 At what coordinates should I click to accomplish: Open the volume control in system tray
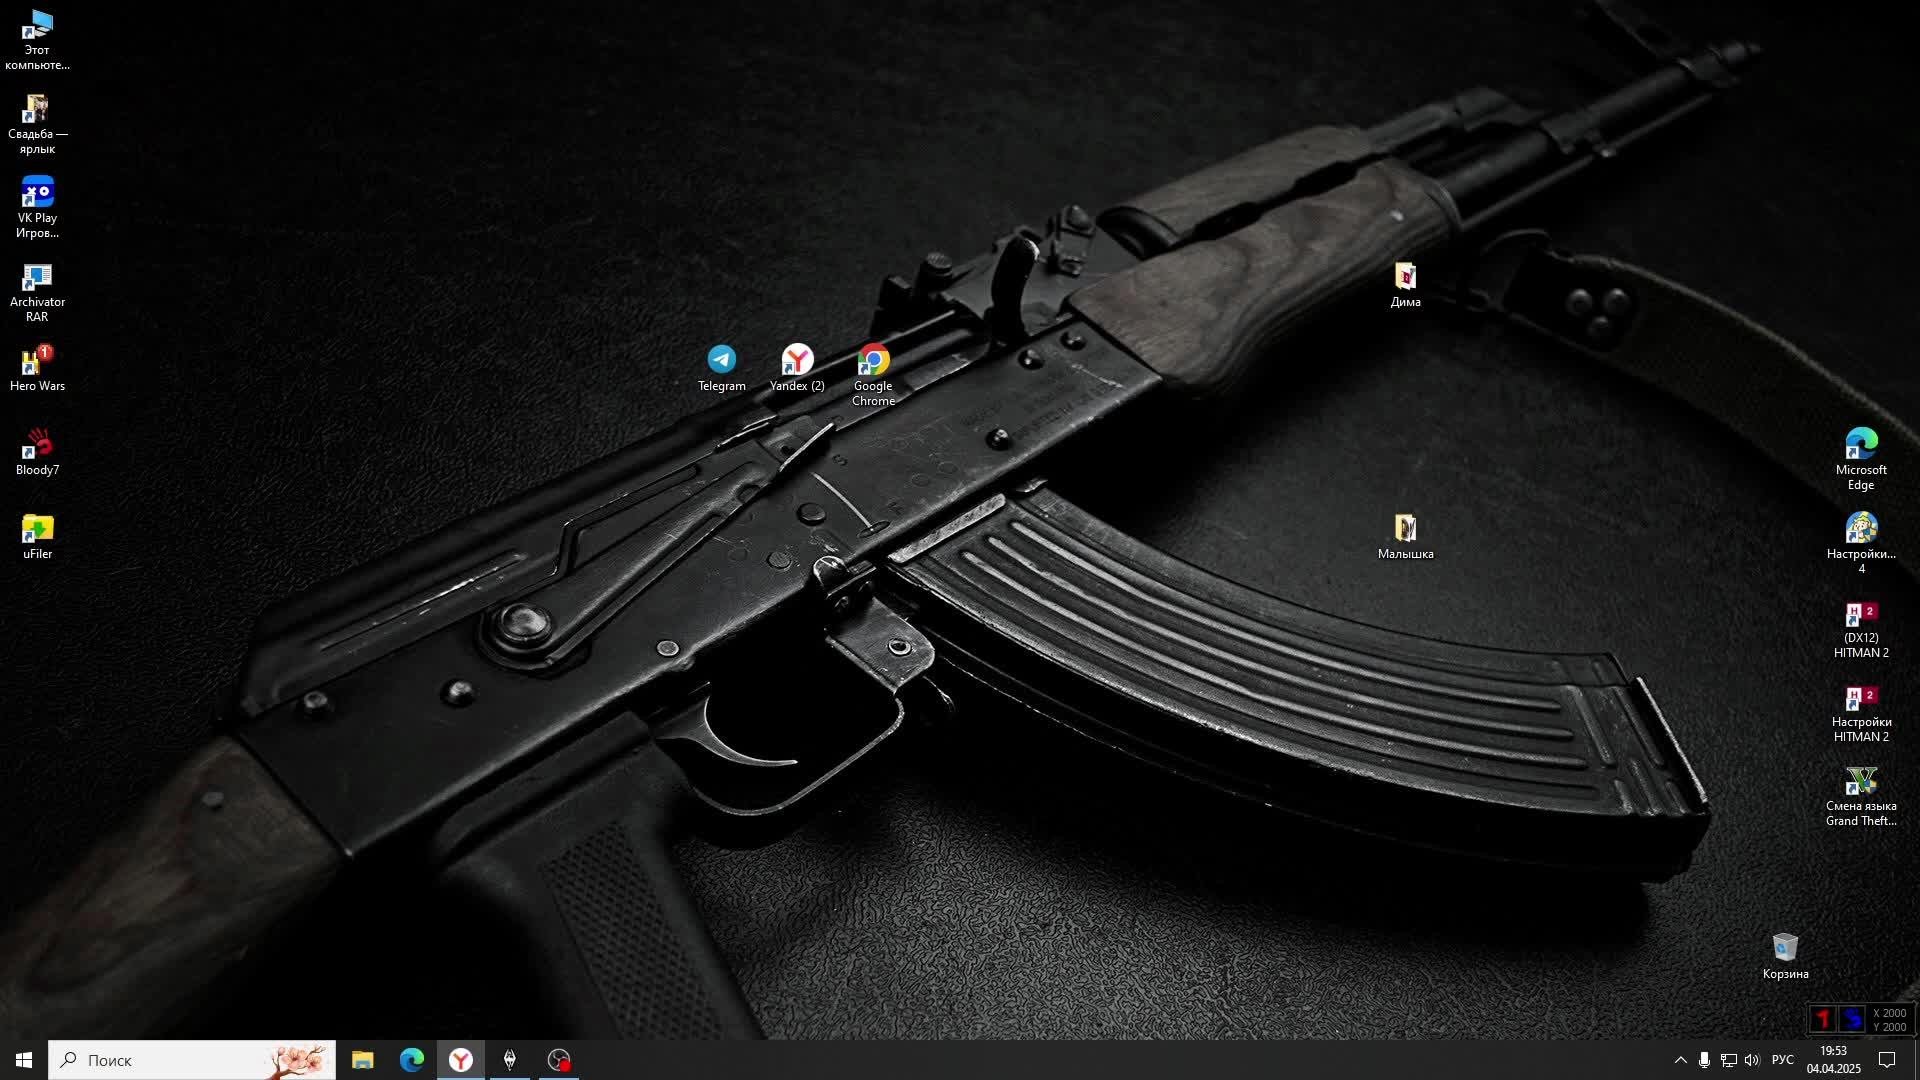(1751, 1060)
